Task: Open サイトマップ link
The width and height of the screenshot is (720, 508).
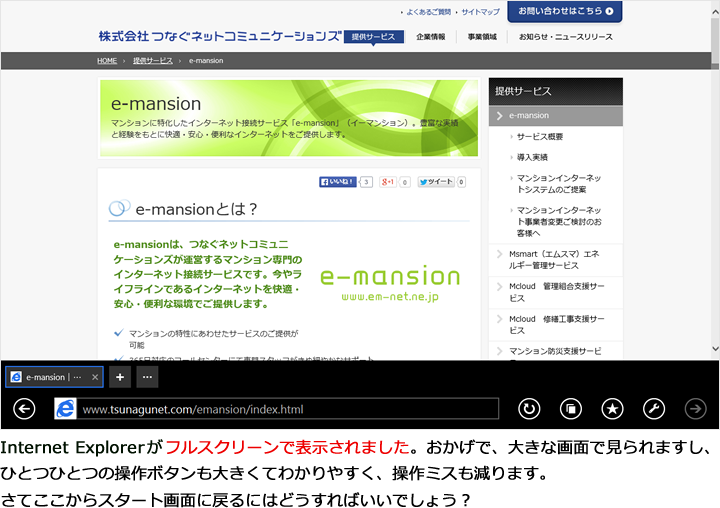Action: point(480,12)
